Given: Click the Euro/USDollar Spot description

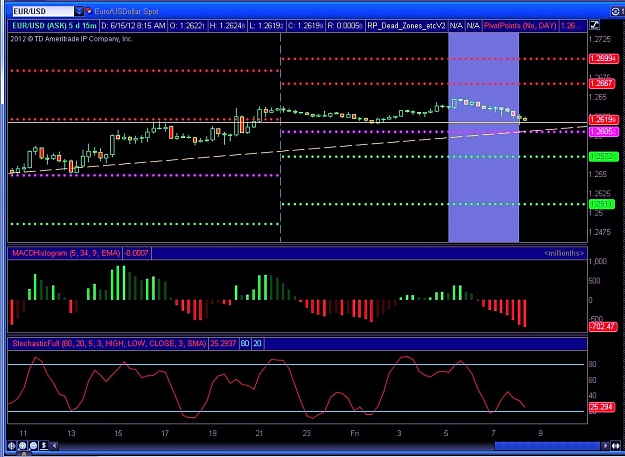Looking at the screenshot, I should (126, 12).
